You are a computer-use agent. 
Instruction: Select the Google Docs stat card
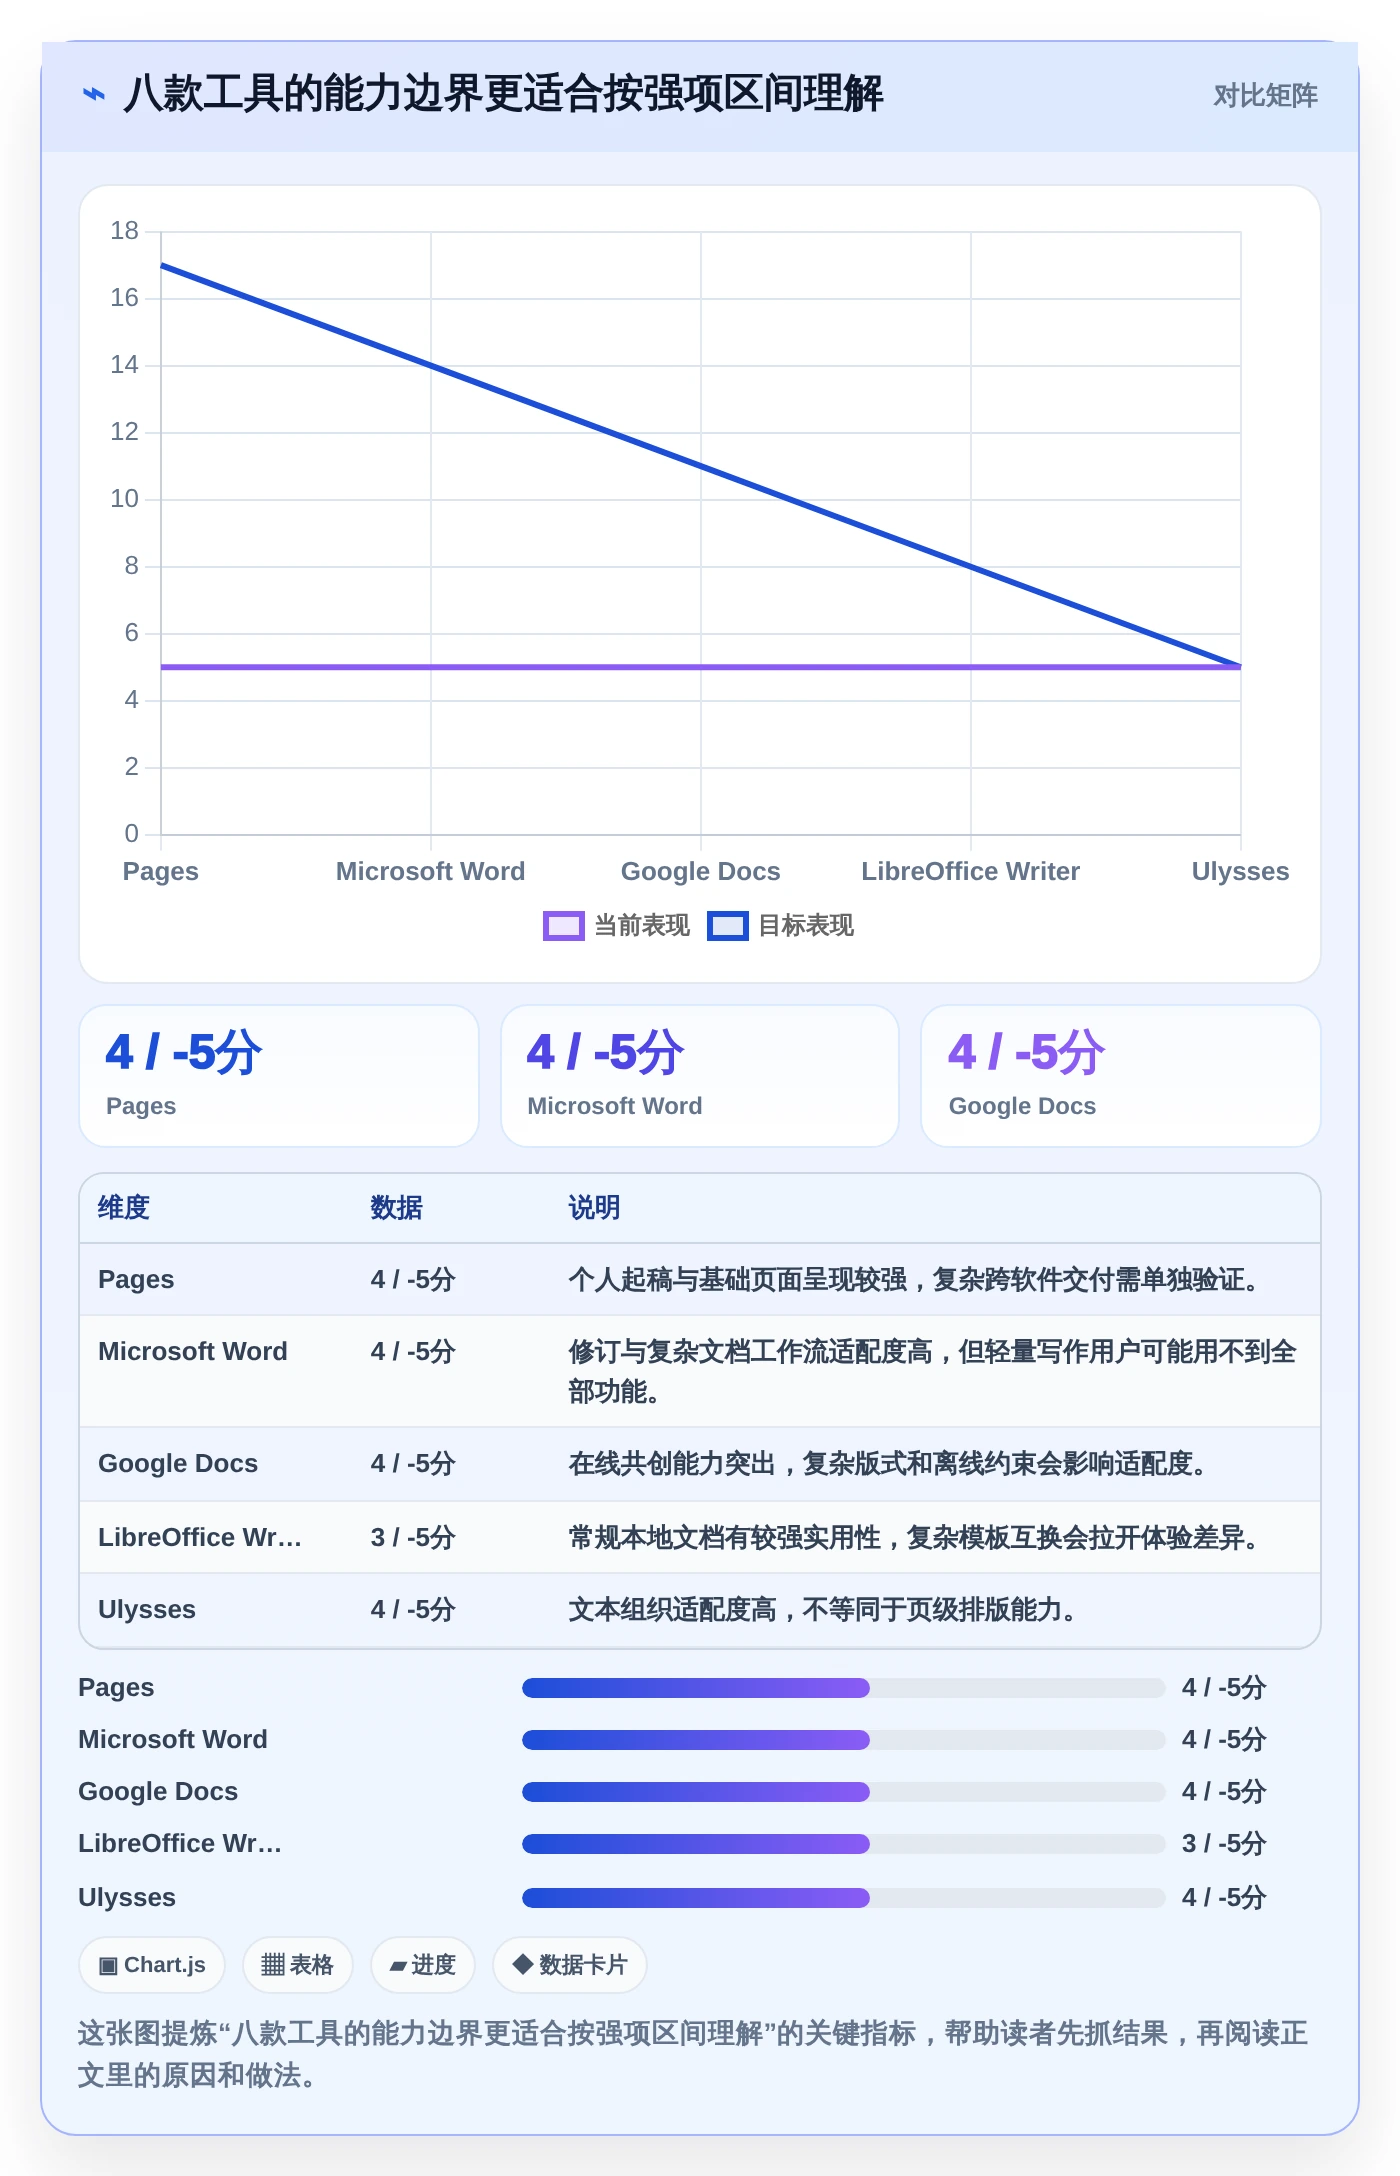1121,1076
